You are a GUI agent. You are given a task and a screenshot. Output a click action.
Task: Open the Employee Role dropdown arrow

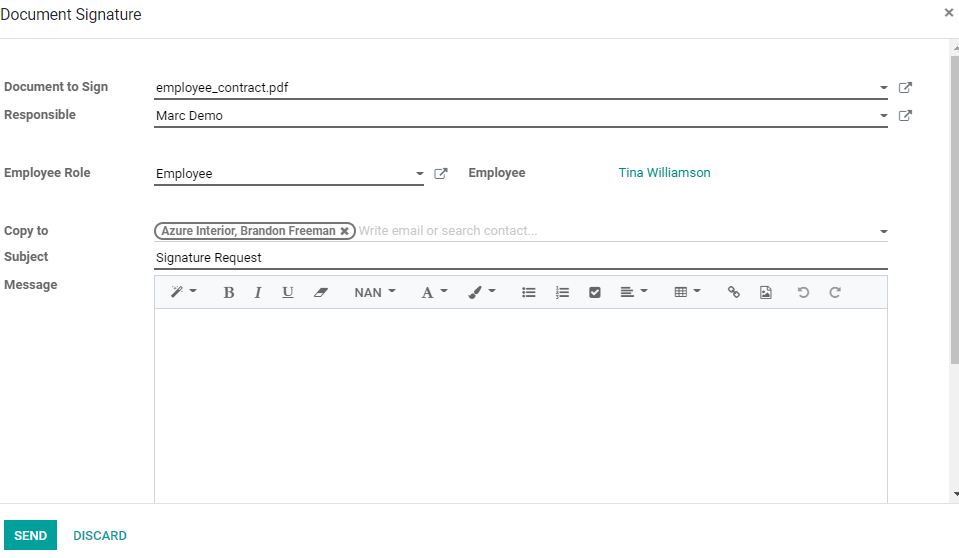[419, 174]
